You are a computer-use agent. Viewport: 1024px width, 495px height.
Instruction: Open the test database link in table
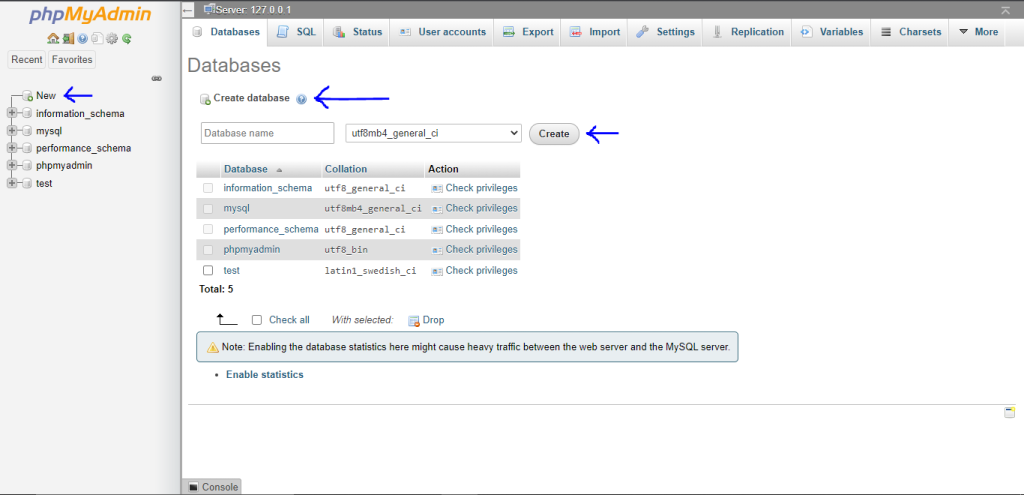231,270
